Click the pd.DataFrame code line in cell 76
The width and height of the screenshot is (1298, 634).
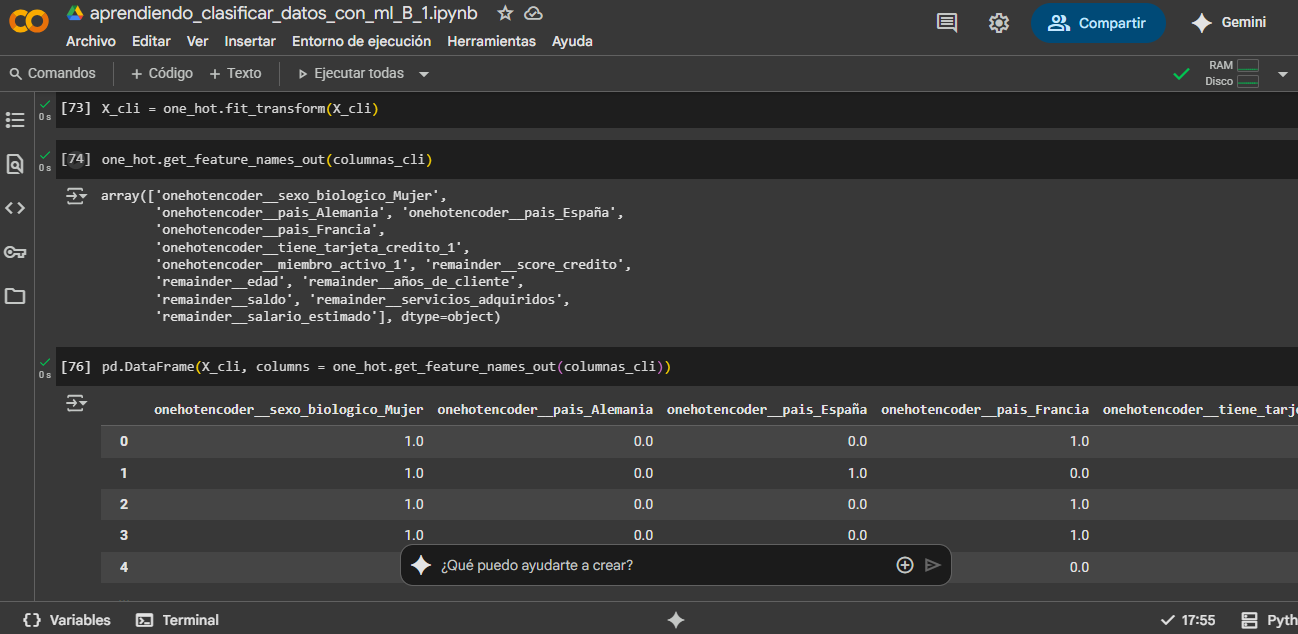(x=386, y=367)
